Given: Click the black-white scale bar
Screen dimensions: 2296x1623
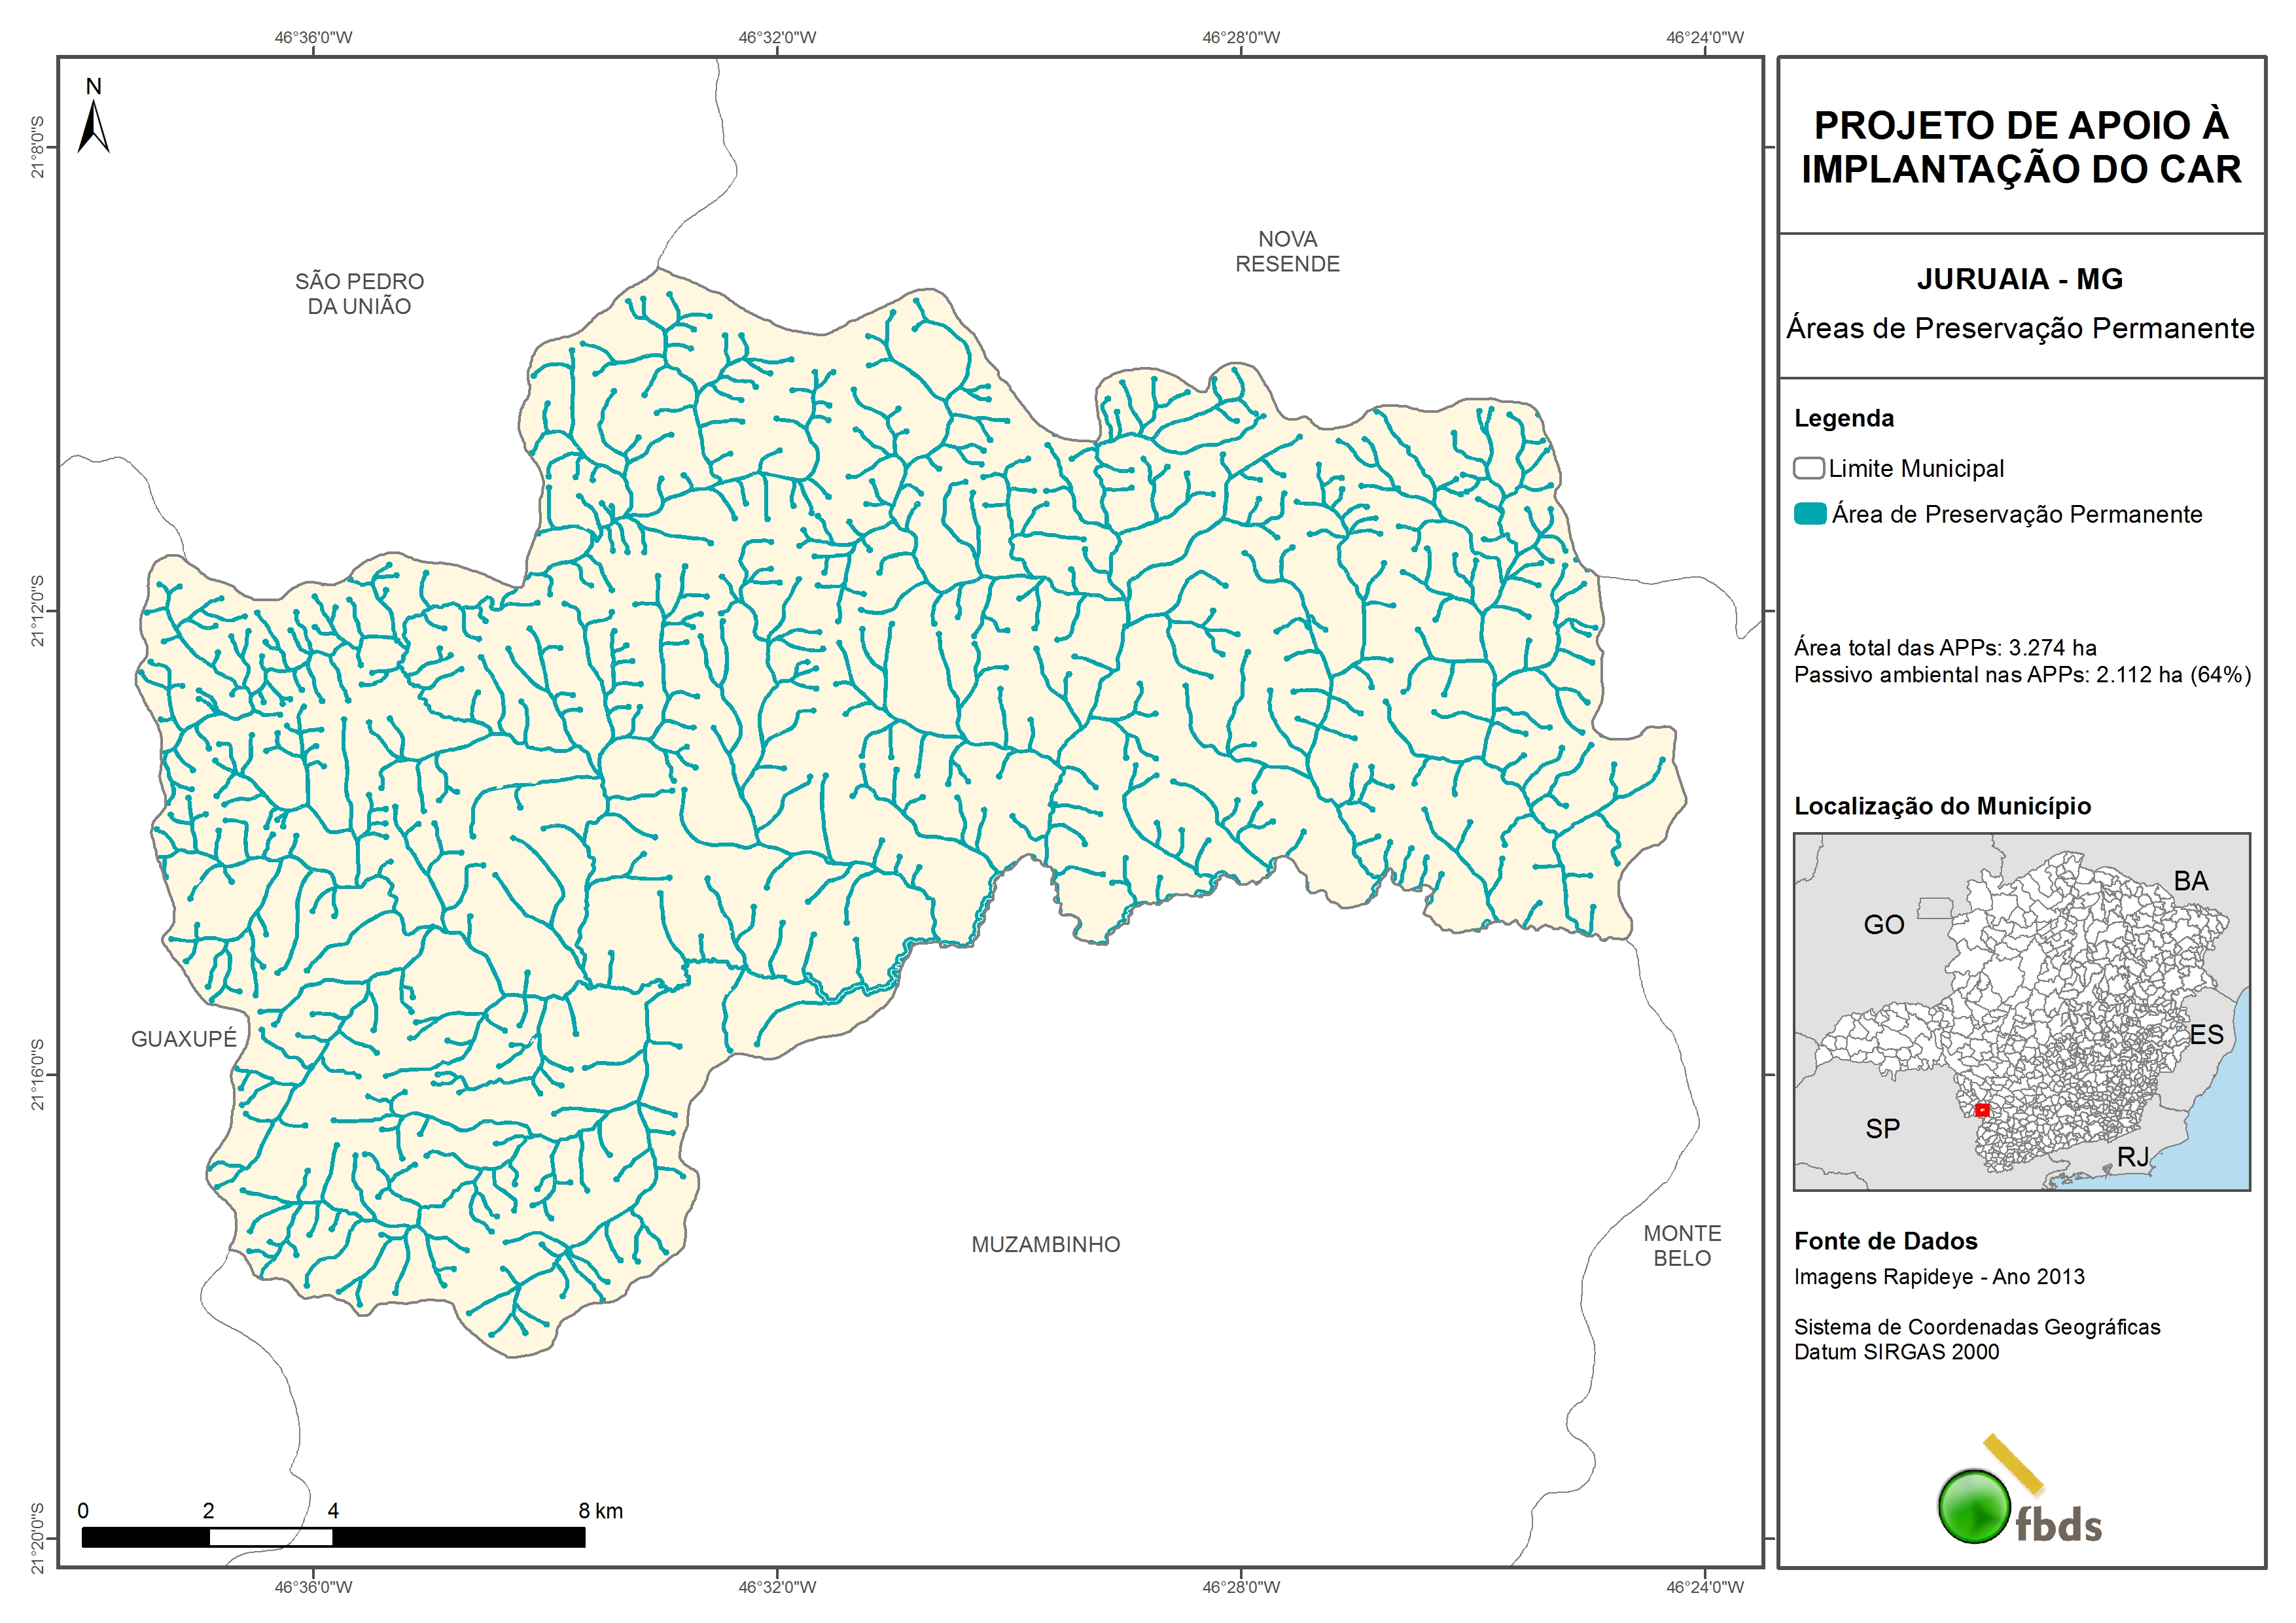Looking at the screenshot, I should coord(333,1537).
